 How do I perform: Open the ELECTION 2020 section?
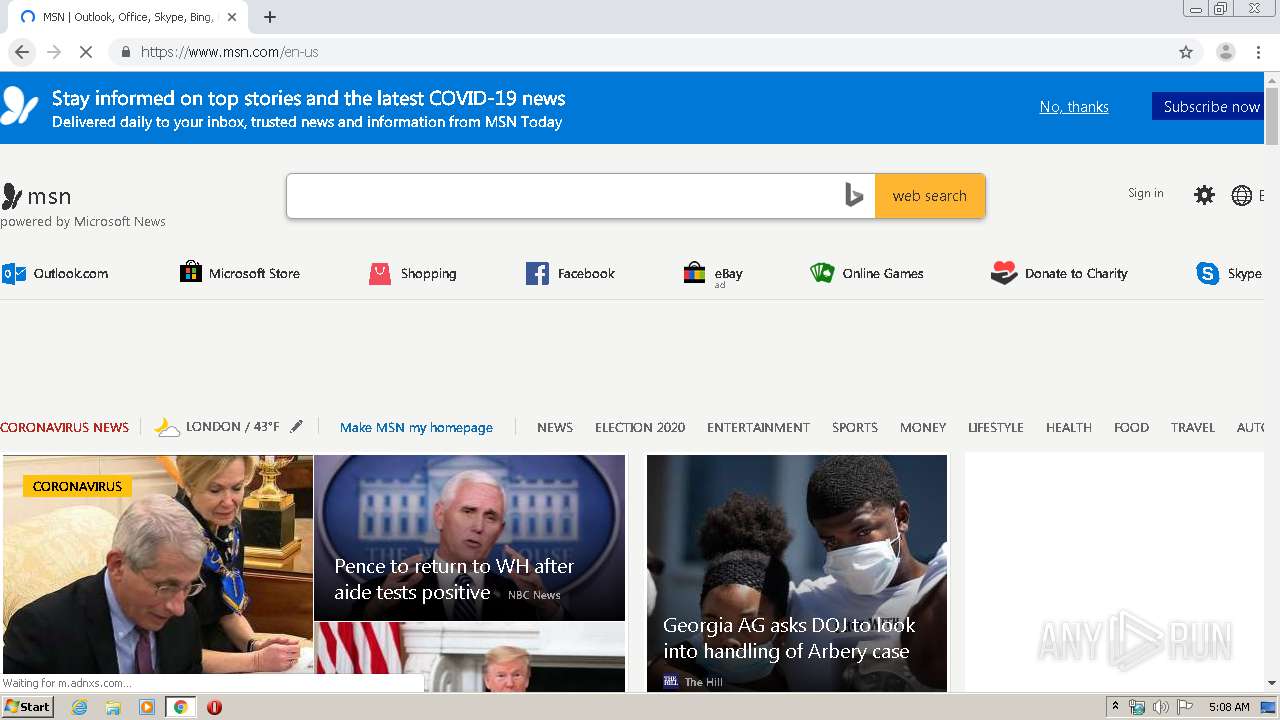click(640, 427)
